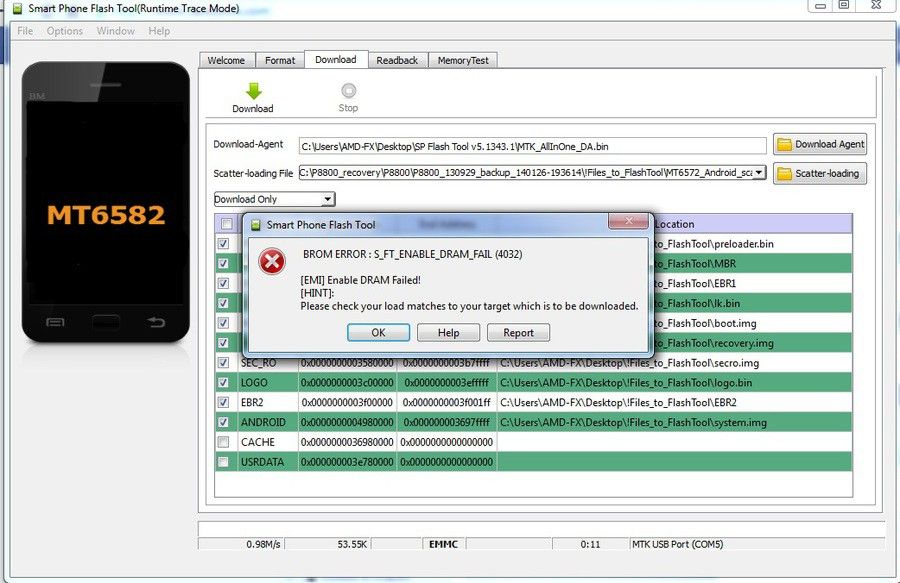This screenshot has height=583, width=900.
Task: Uncheck the MBR row checkbox
Action: pyautogui.click(x=223, y=263)
